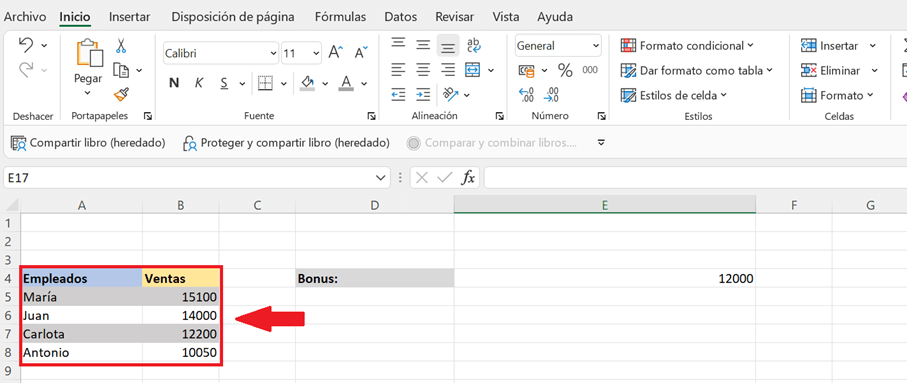This screenshot has height=383, width=907.
Task: Click the Wrap Text icon
Action: [474, 46]
